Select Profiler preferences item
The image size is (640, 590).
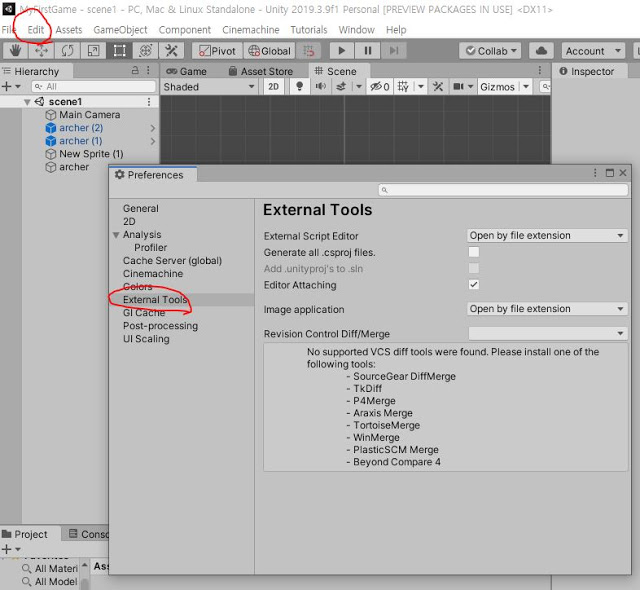click(x=150, y=248)
